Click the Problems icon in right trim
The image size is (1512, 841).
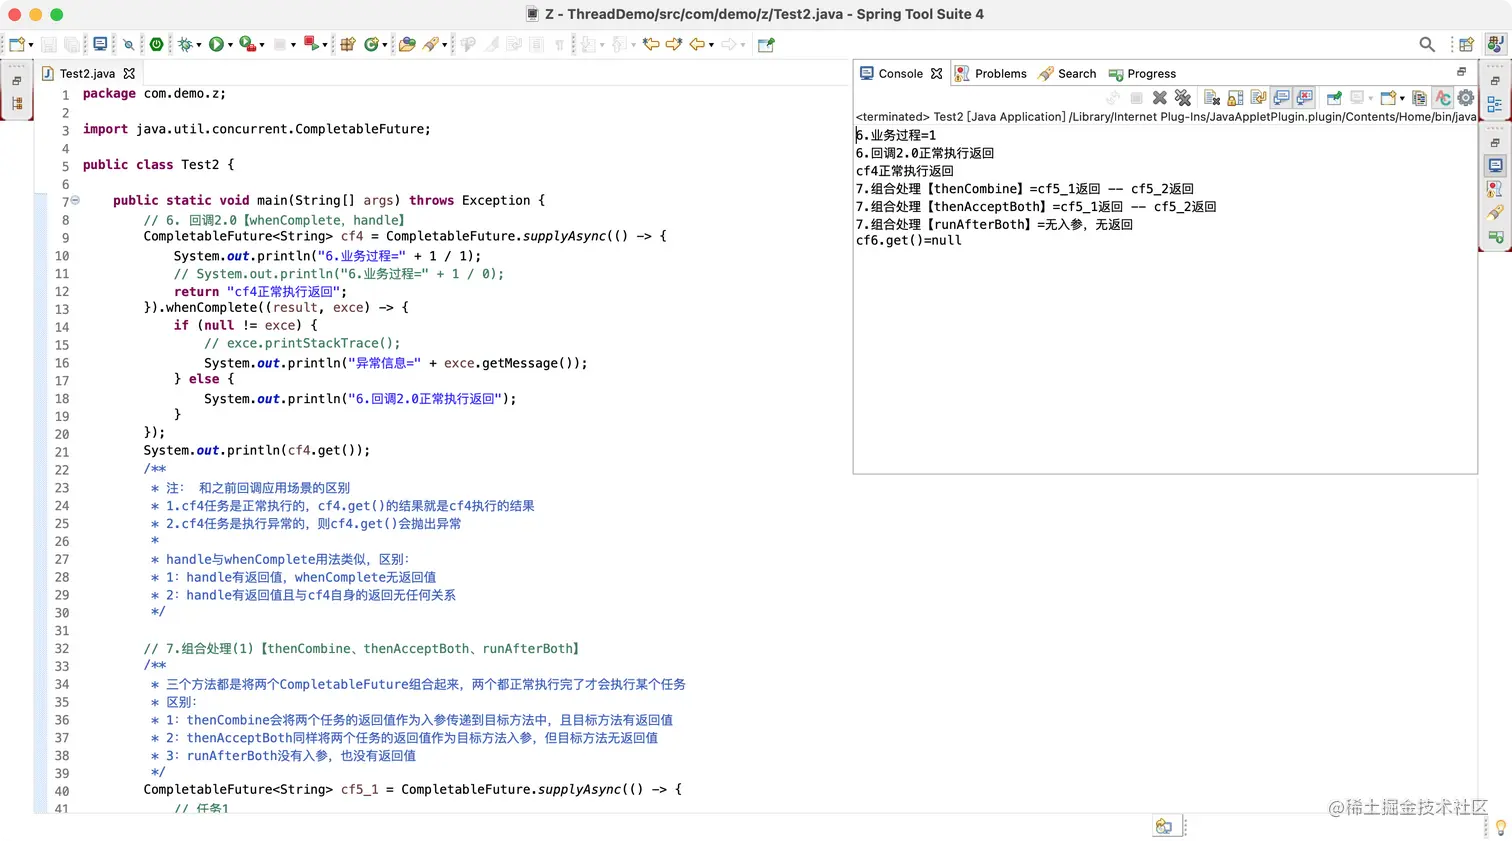tap(1495, 189)
